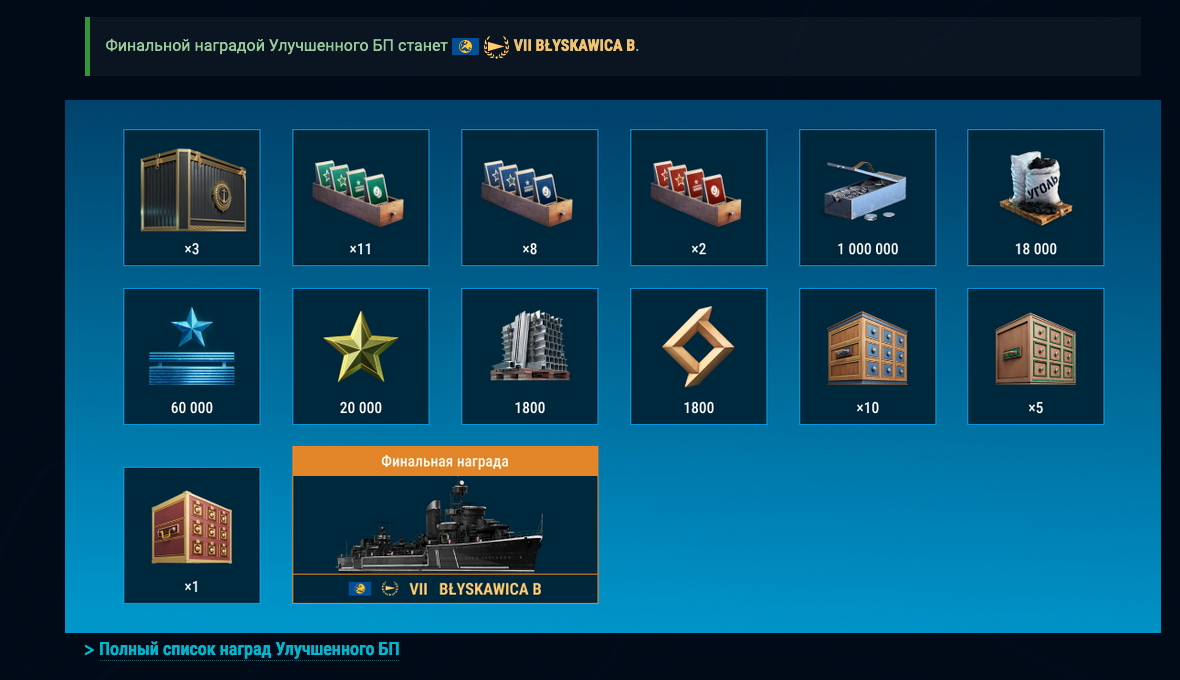Click the destroyer class icon beside VII in banner

(x=495, y=47)
